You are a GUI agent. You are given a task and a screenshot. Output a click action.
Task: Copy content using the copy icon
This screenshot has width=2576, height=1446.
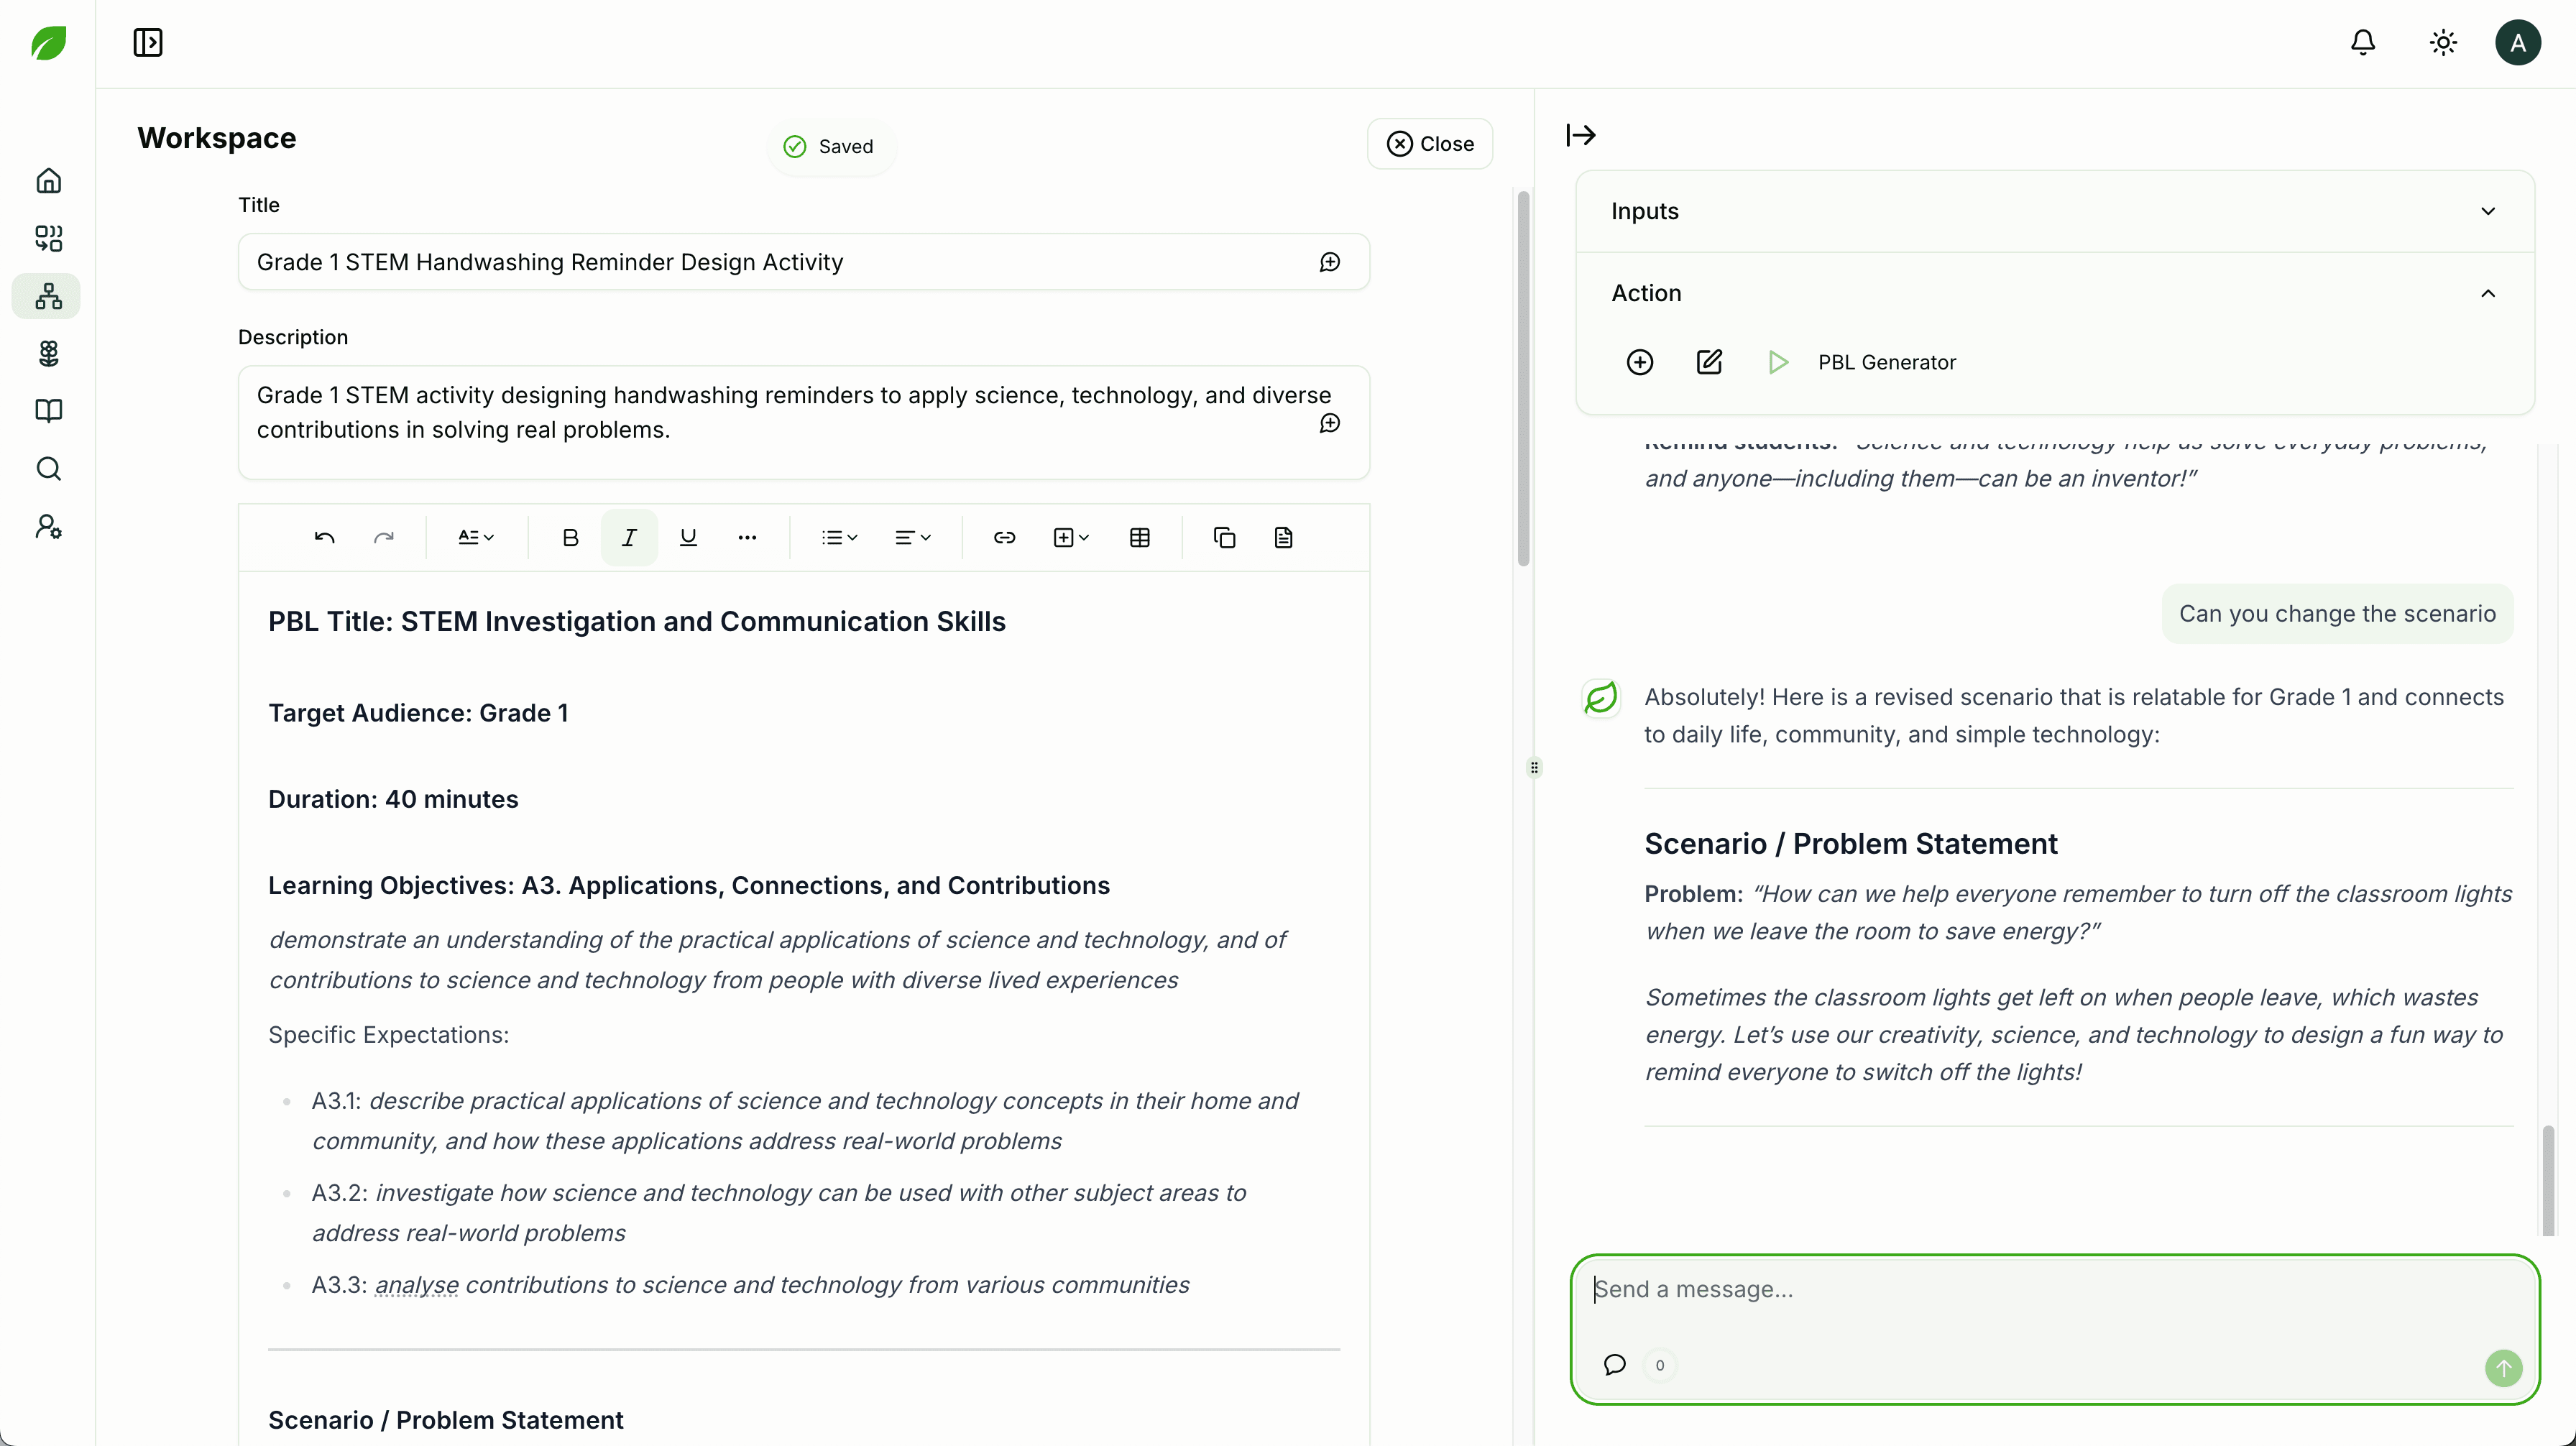coord(1224,538)
